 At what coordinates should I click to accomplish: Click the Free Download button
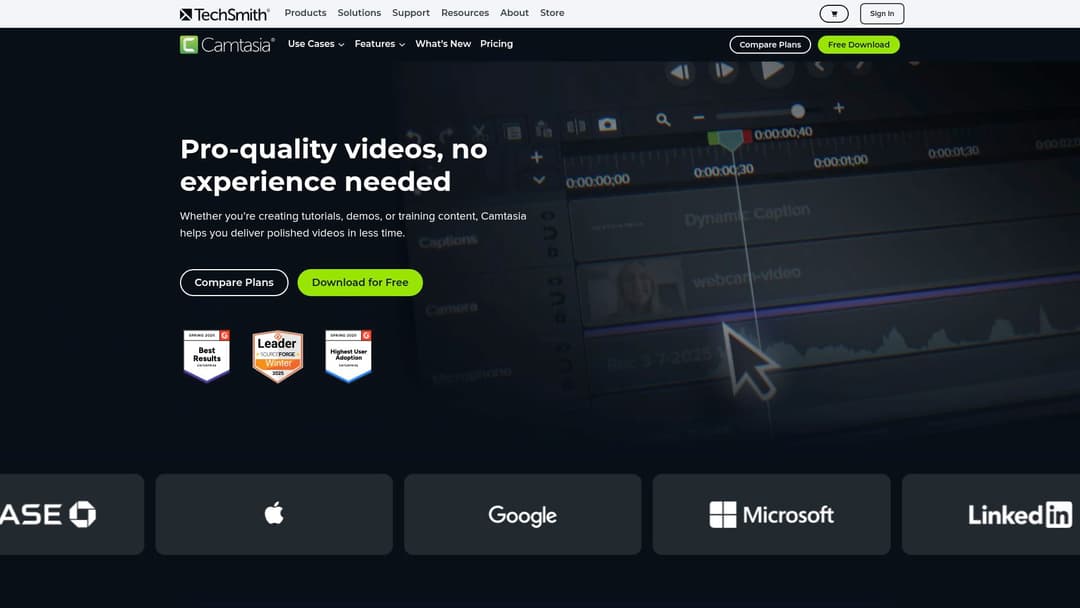click(x=858, y=45)
